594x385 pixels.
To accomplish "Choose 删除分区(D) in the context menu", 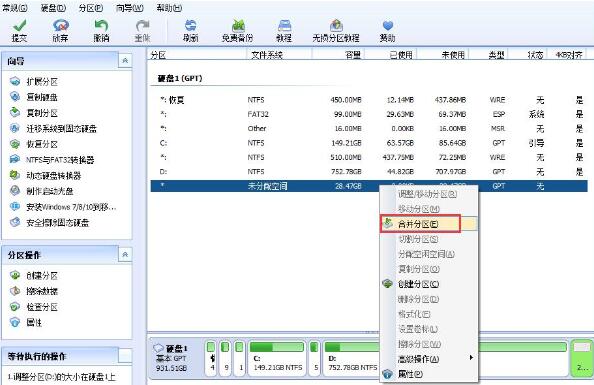I will pos(429,299).
